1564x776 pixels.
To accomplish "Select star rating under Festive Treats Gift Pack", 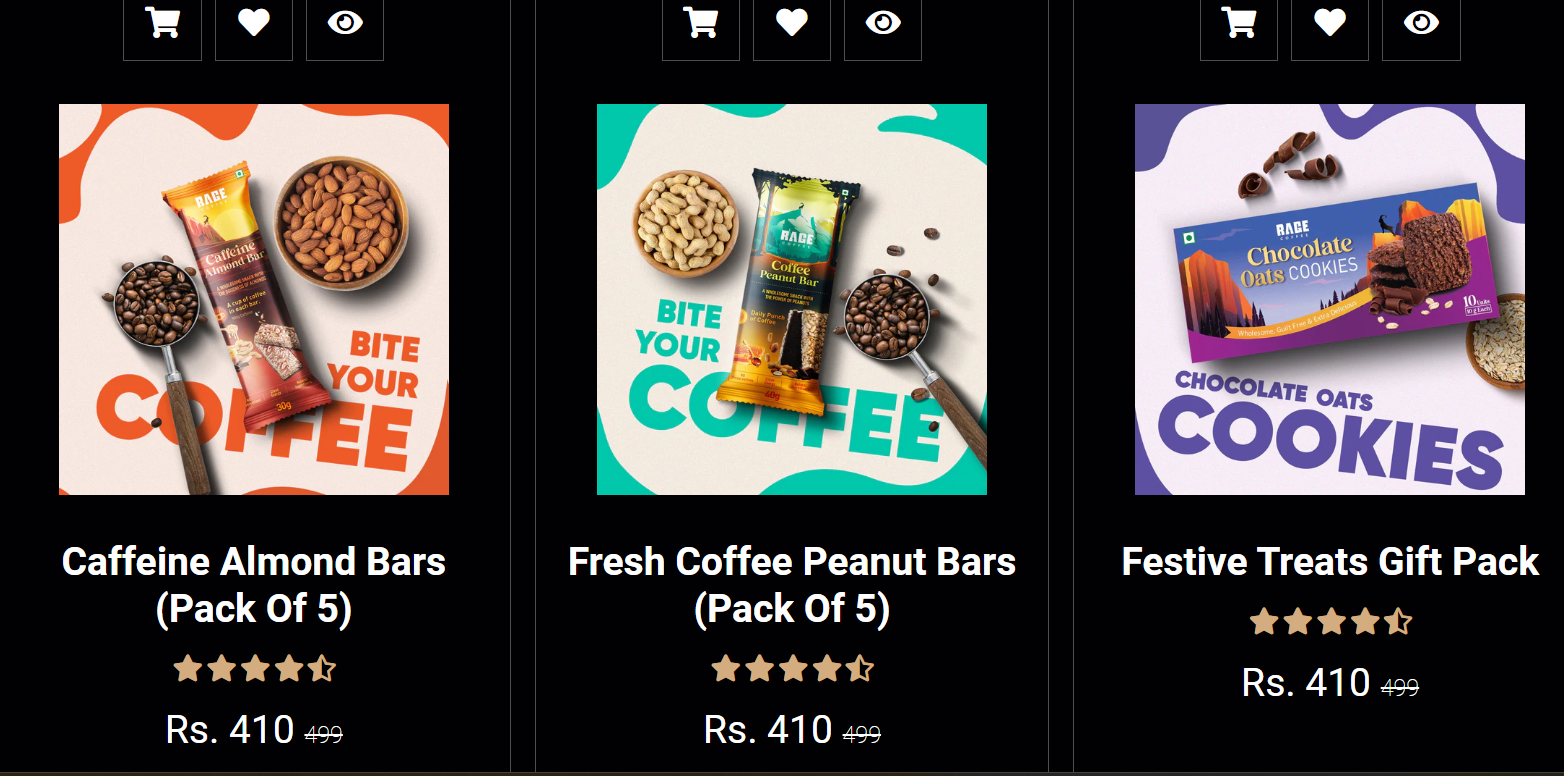I will pos(1330,622).
